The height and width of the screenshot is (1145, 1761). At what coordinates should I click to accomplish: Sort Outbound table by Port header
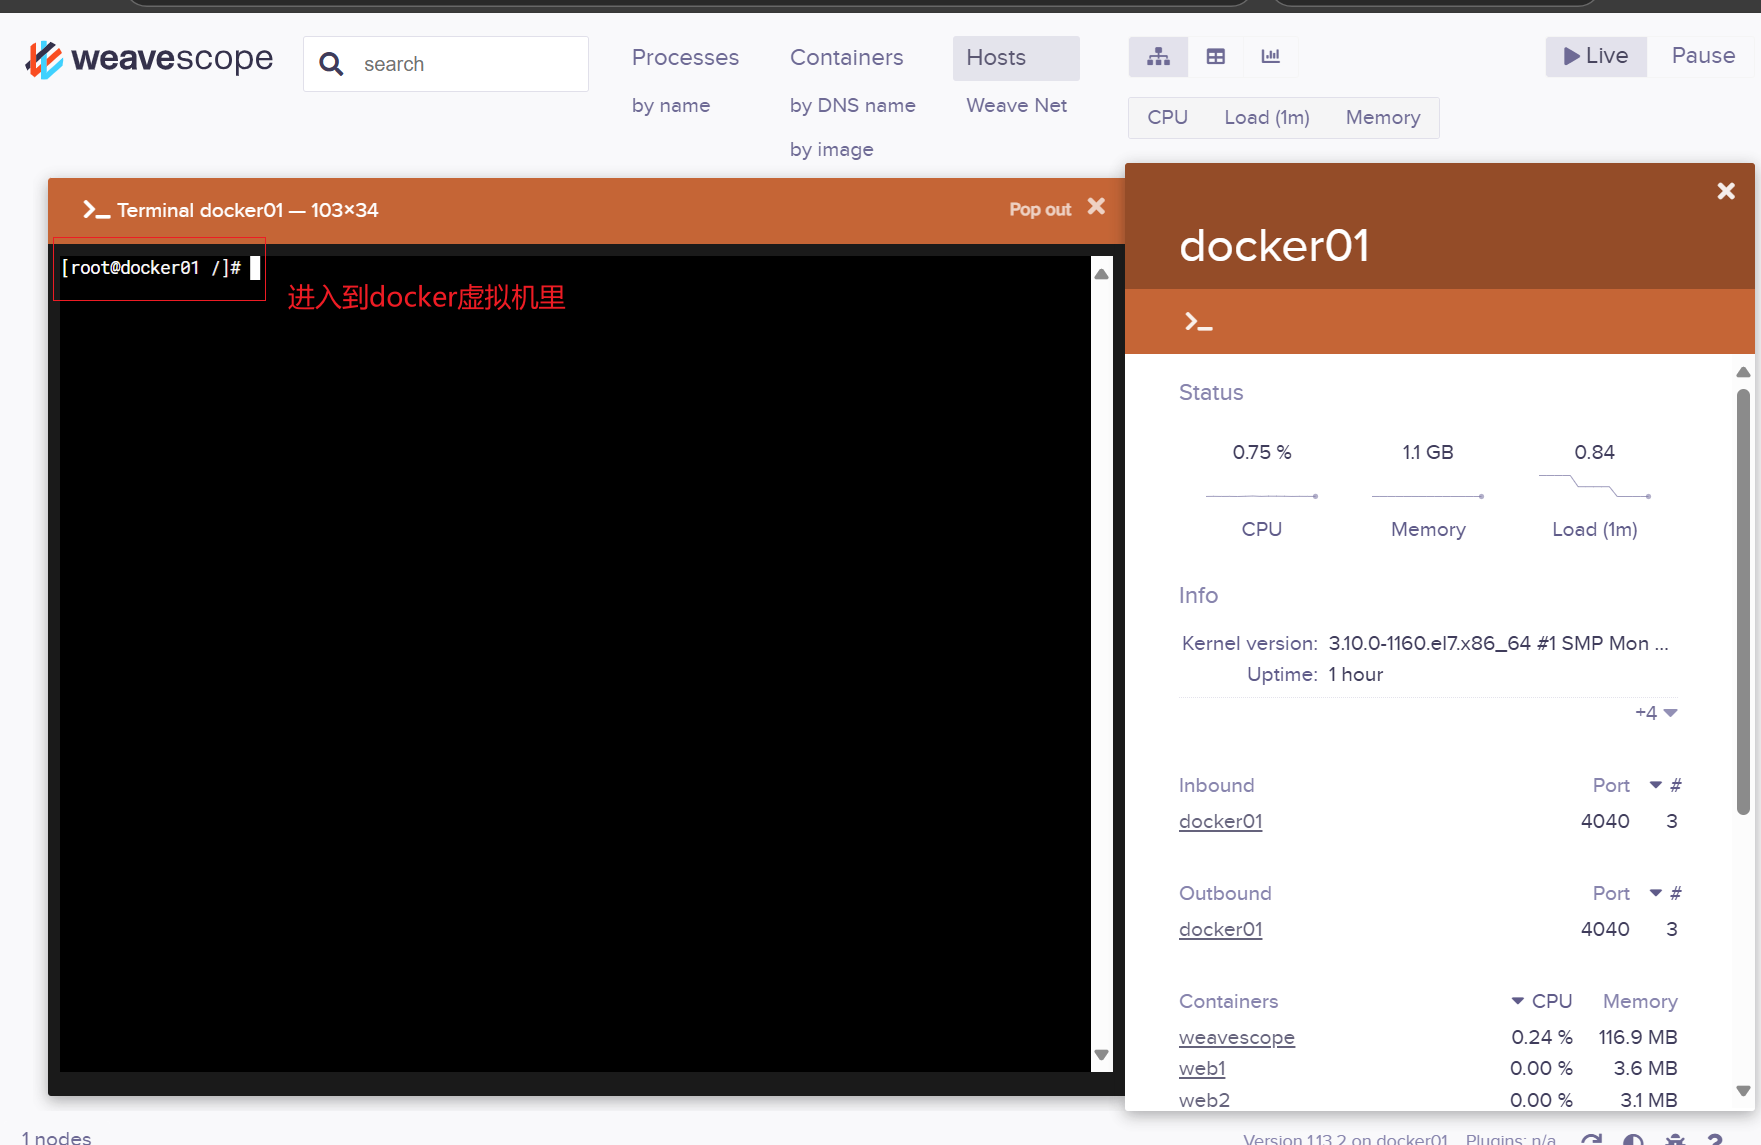1611,893
